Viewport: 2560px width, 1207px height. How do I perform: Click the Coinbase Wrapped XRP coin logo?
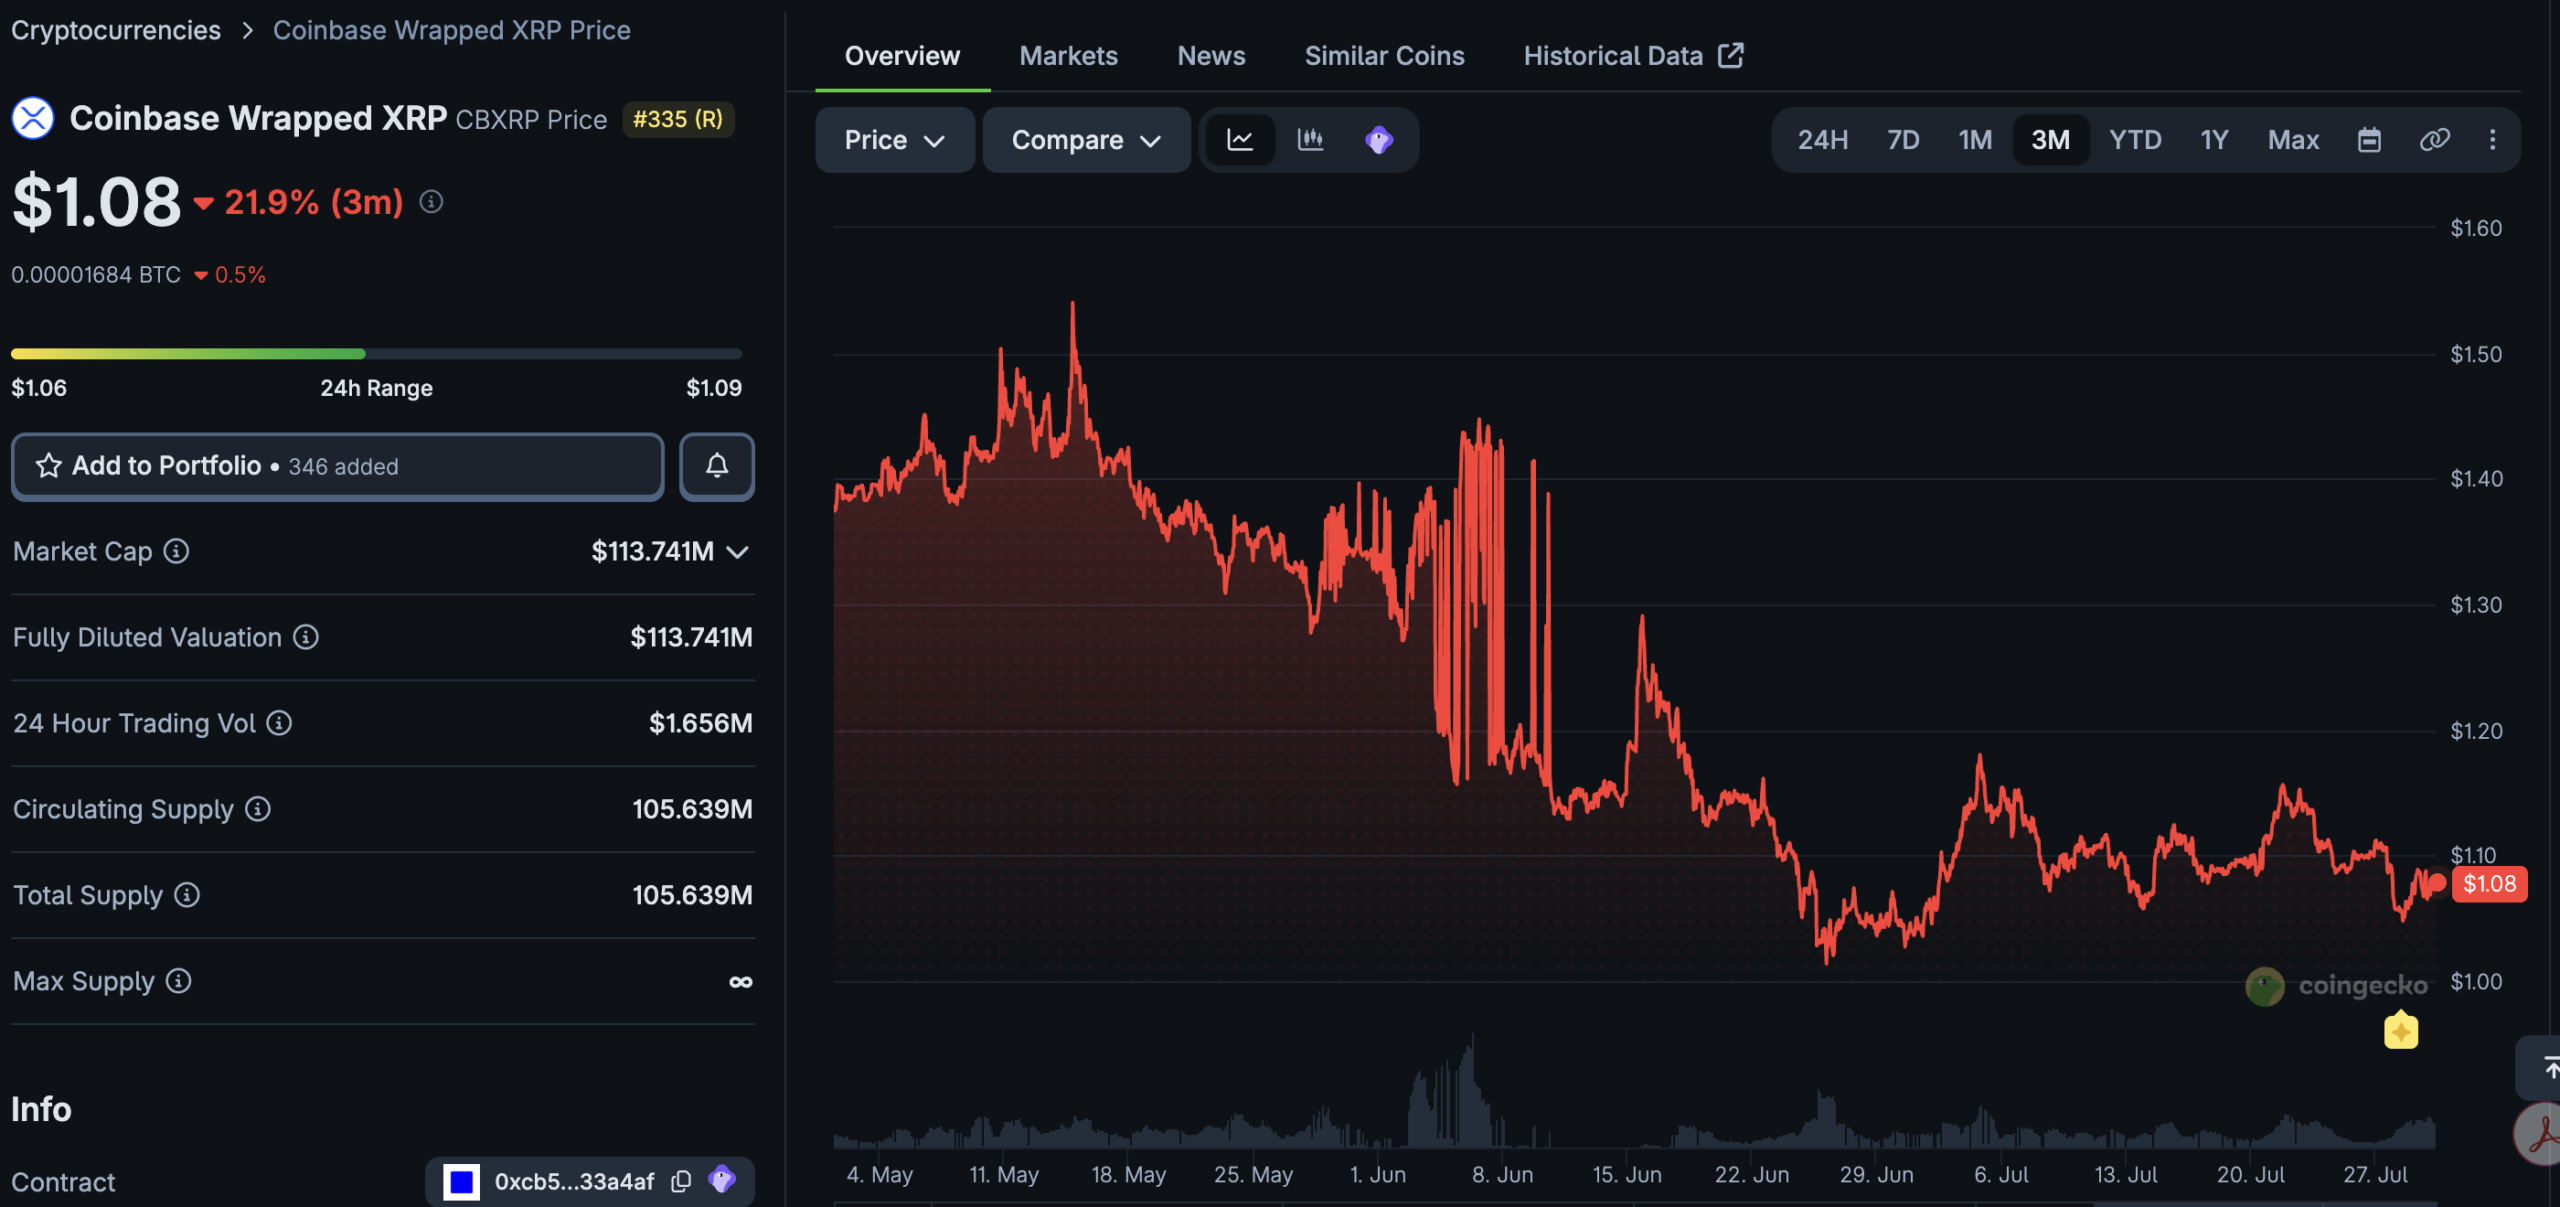[x=33, y=119]
